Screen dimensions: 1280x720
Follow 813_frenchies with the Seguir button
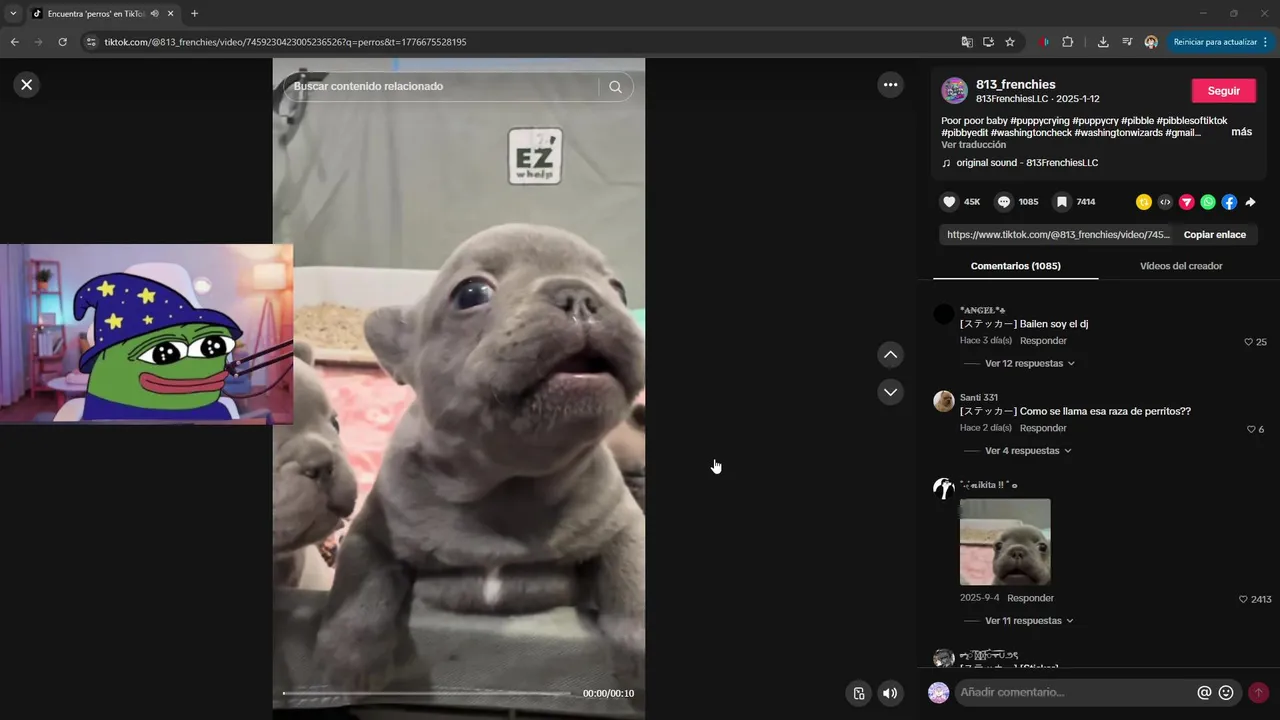pyautogui.click(x=1224, y=90)
